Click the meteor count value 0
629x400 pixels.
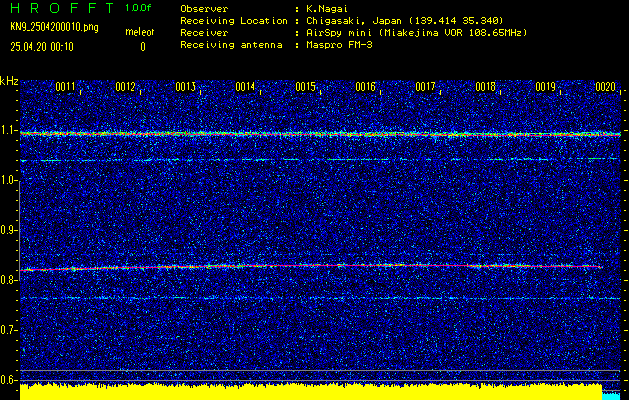[x=142, y=47]
